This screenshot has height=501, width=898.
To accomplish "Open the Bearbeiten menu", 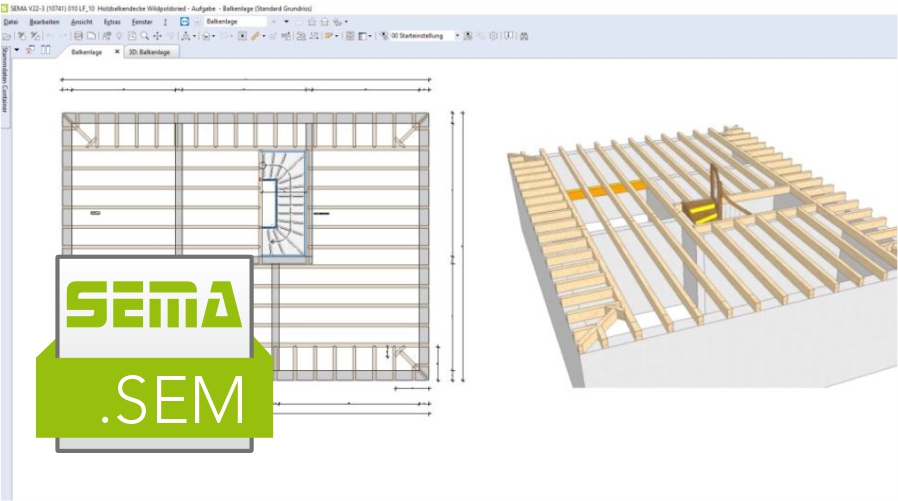I will pyautogui.click(x=43, y=20).
